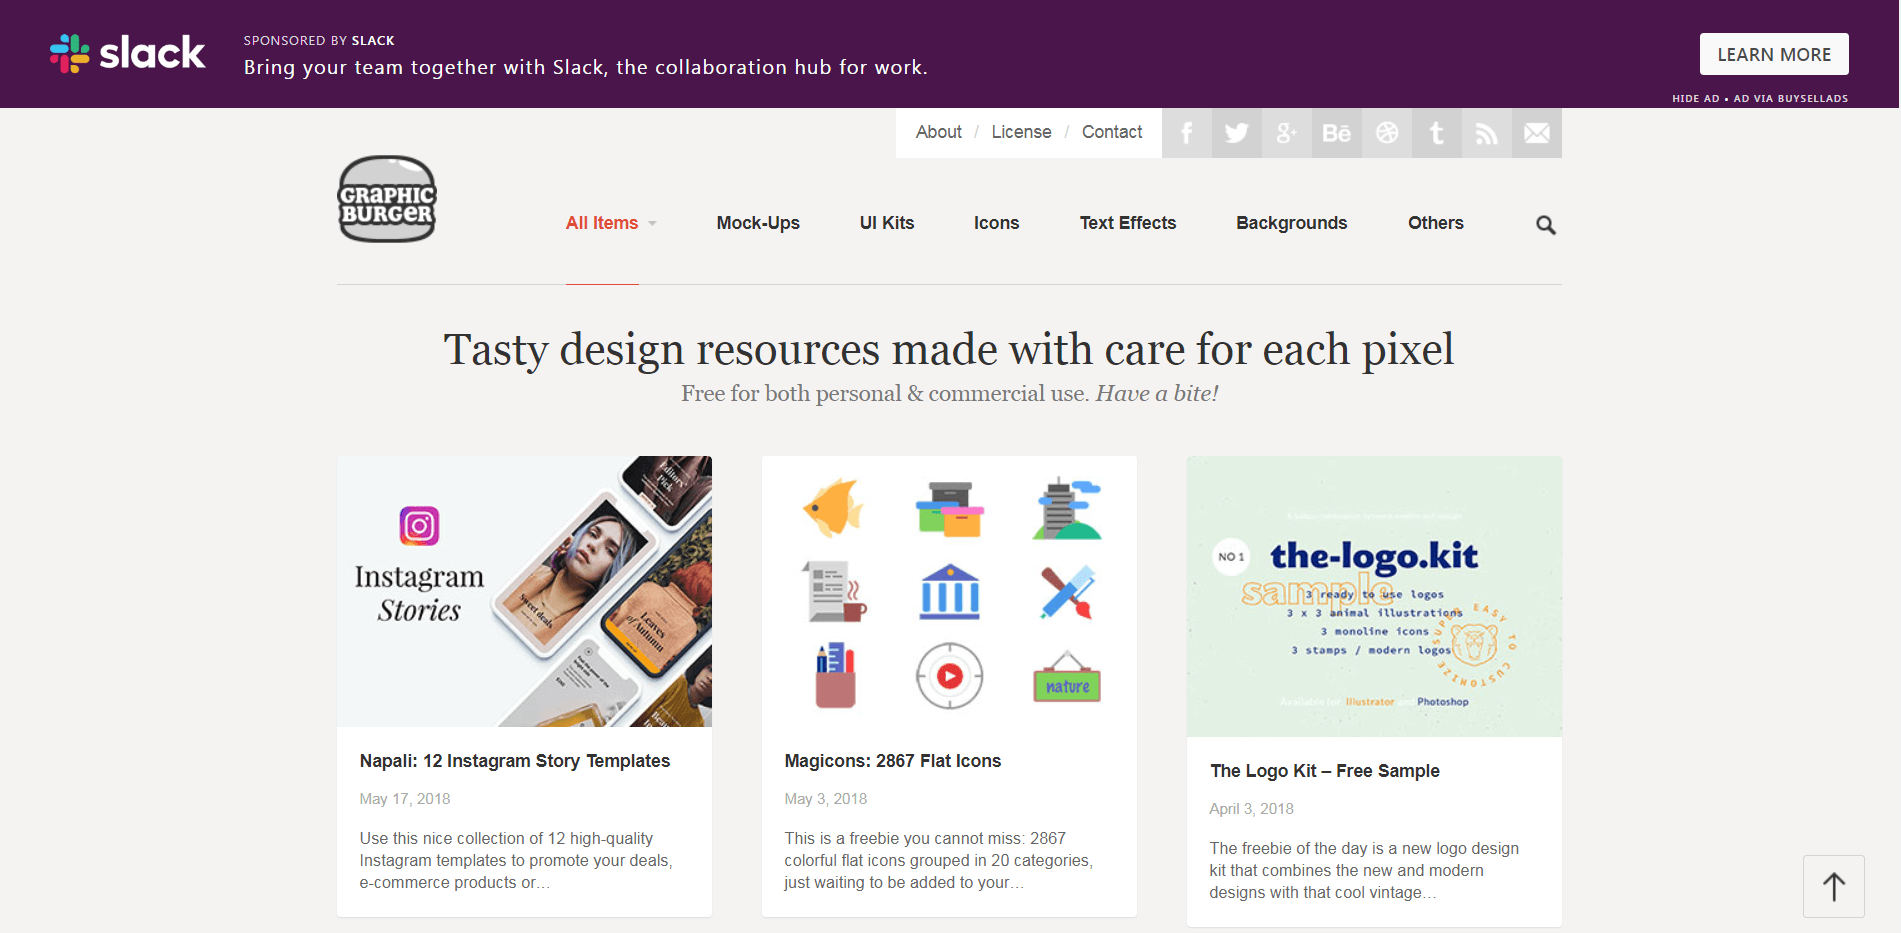
Task: Open the Tumblr icon
Action: click(1437, 133)
